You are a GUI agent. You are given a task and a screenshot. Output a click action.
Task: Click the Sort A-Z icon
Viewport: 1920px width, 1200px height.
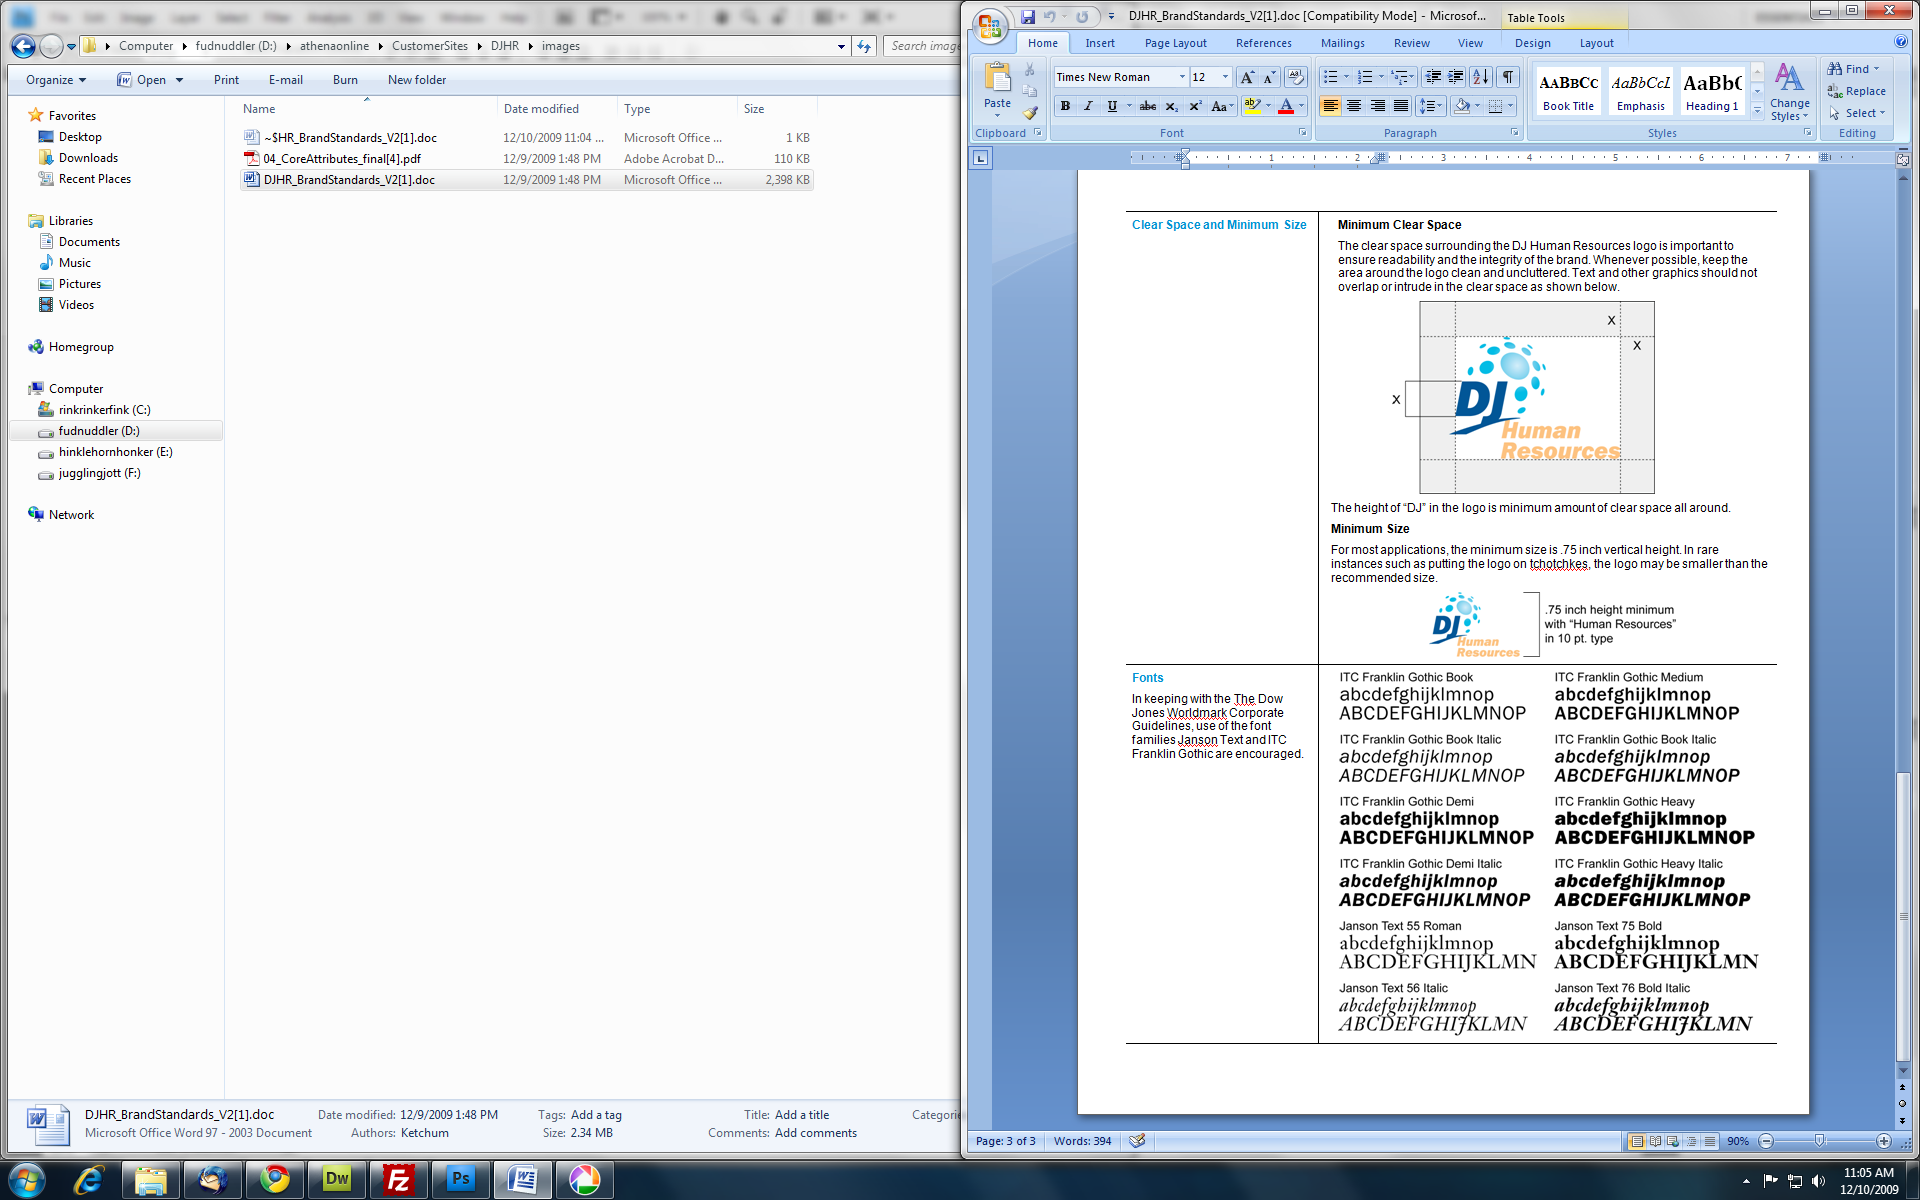(x=1481, y=77)
